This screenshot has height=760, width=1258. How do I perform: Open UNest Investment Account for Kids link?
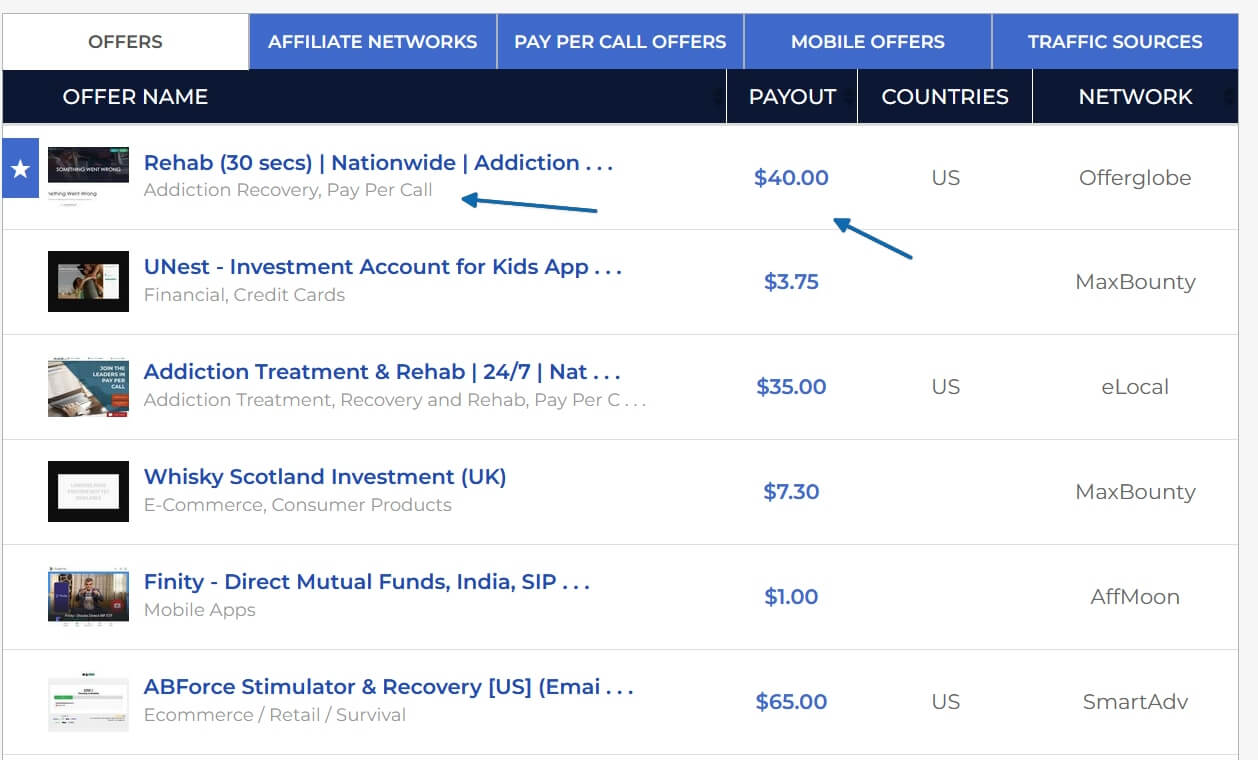pyautogui.click(x=383, y=267)
